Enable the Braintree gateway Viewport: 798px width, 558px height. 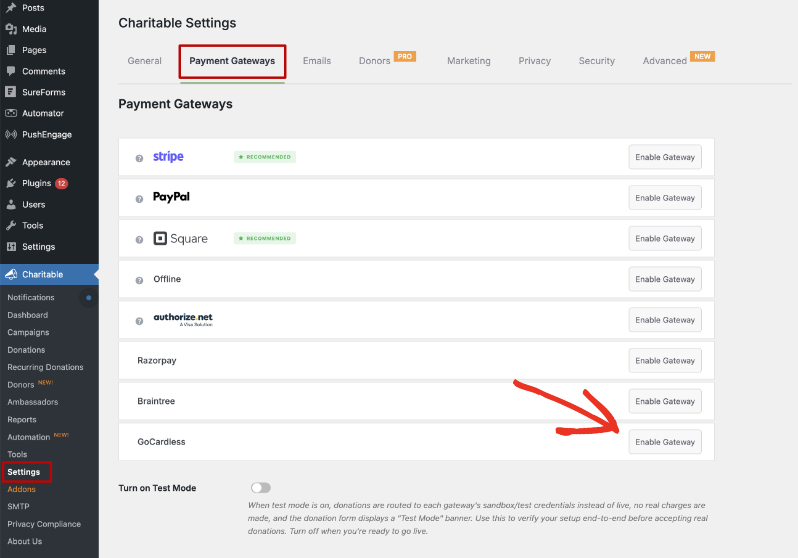coord(665,401)
